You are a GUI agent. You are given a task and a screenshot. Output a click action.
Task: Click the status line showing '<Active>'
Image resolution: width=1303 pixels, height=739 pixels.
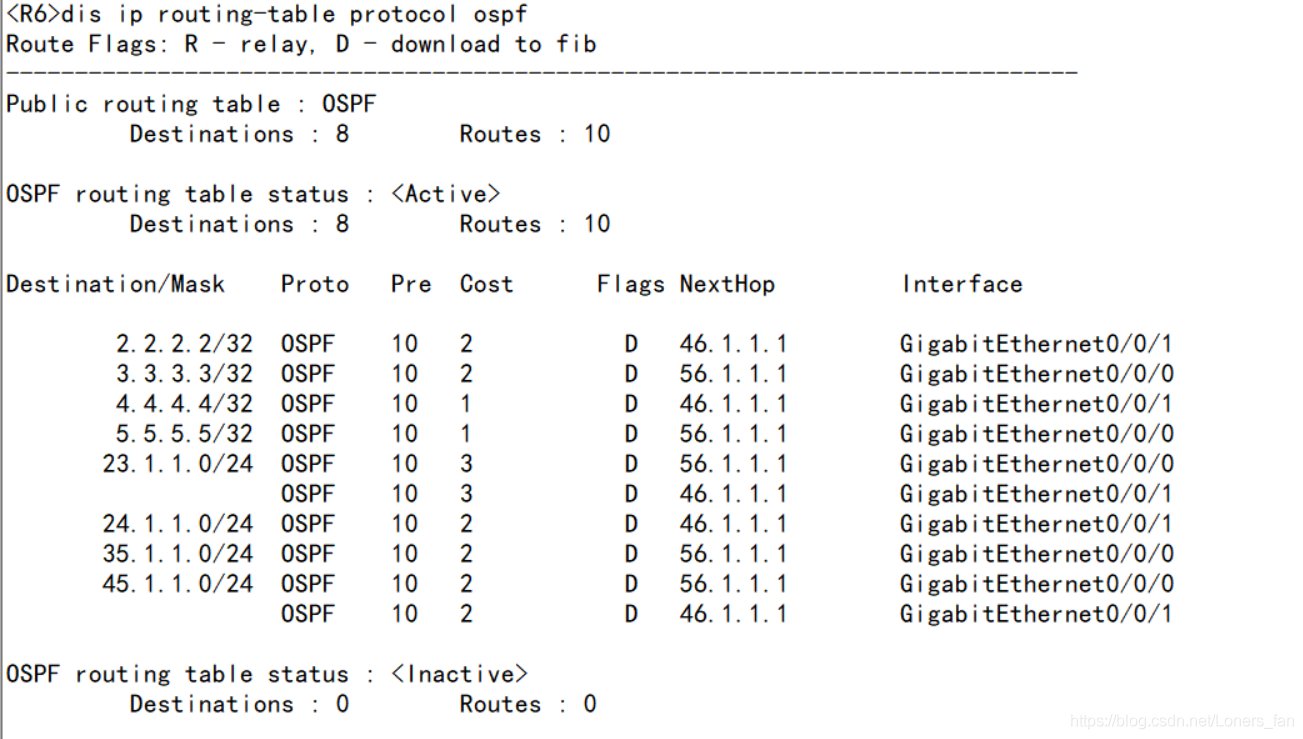tap(253, 194)
